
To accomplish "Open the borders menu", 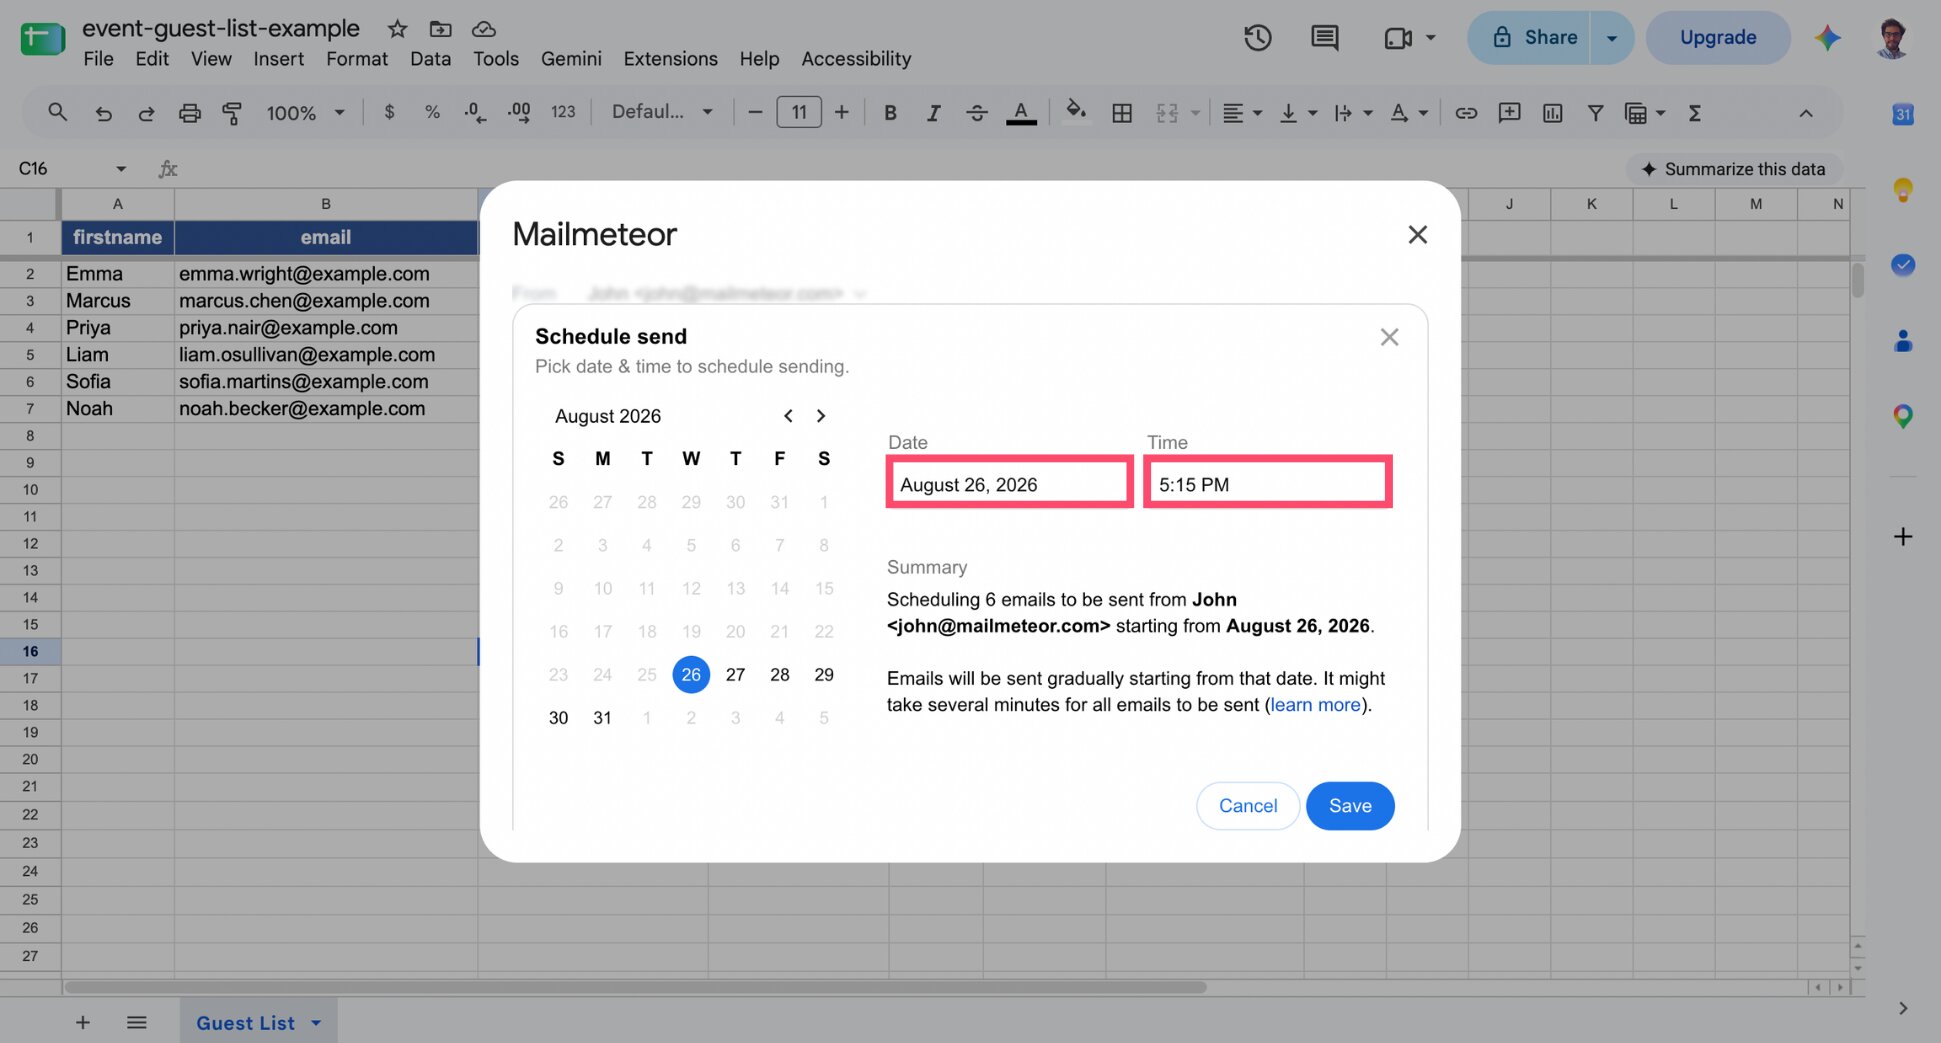I will (x=1122, y=113).
